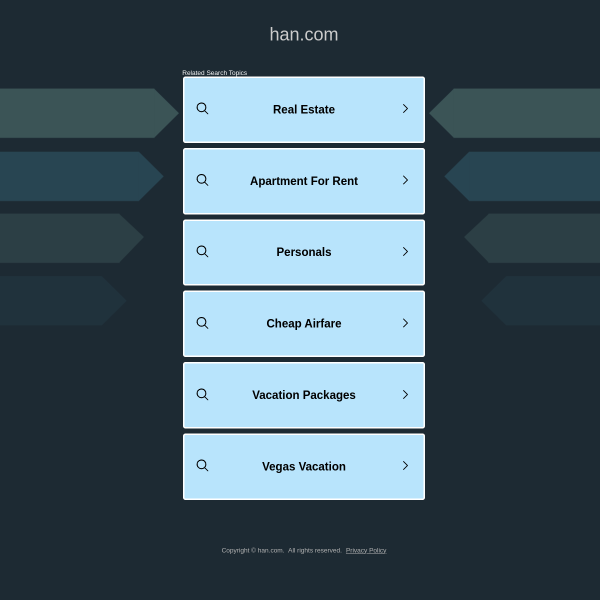Screen dimensions: 600x600
Task: Click the search icon beside Cheap Airfare
Action: click(x=202, y=323)
